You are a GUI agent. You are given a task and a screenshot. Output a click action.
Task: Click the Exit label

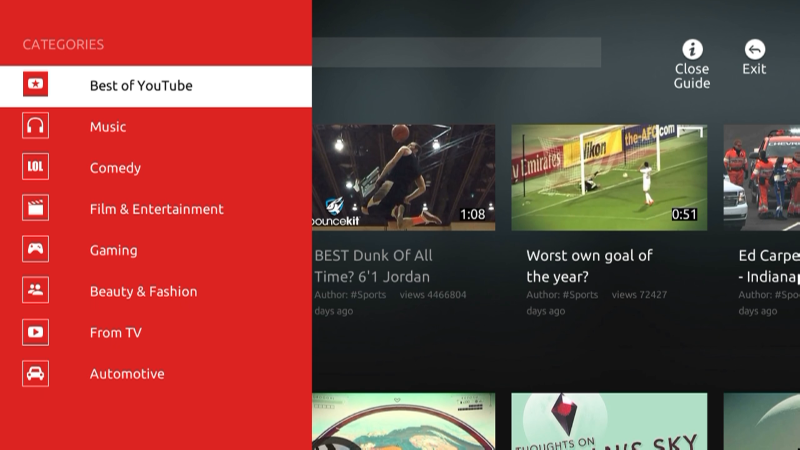pyautogui.click(x=754, y=69)
